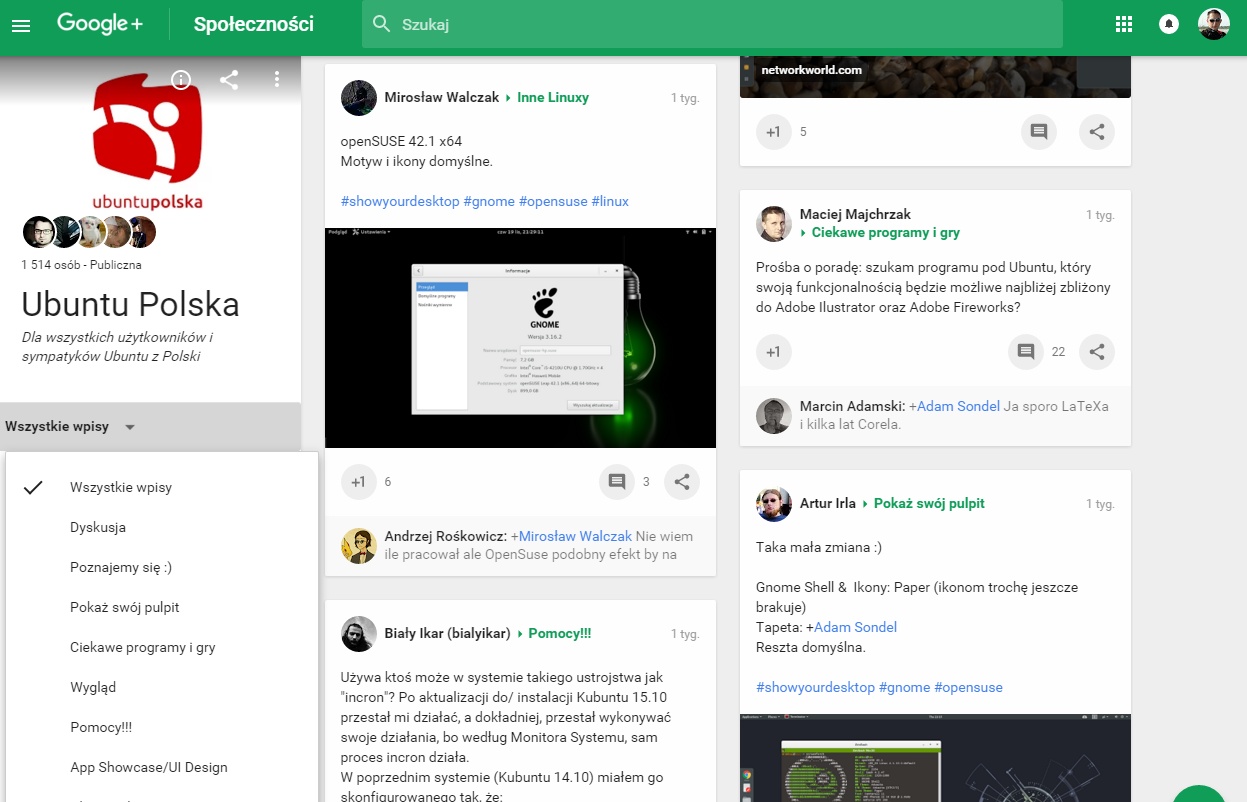1247x802 pixels.
Task: Open Artur Irla's author name
Action: point(828,504)
